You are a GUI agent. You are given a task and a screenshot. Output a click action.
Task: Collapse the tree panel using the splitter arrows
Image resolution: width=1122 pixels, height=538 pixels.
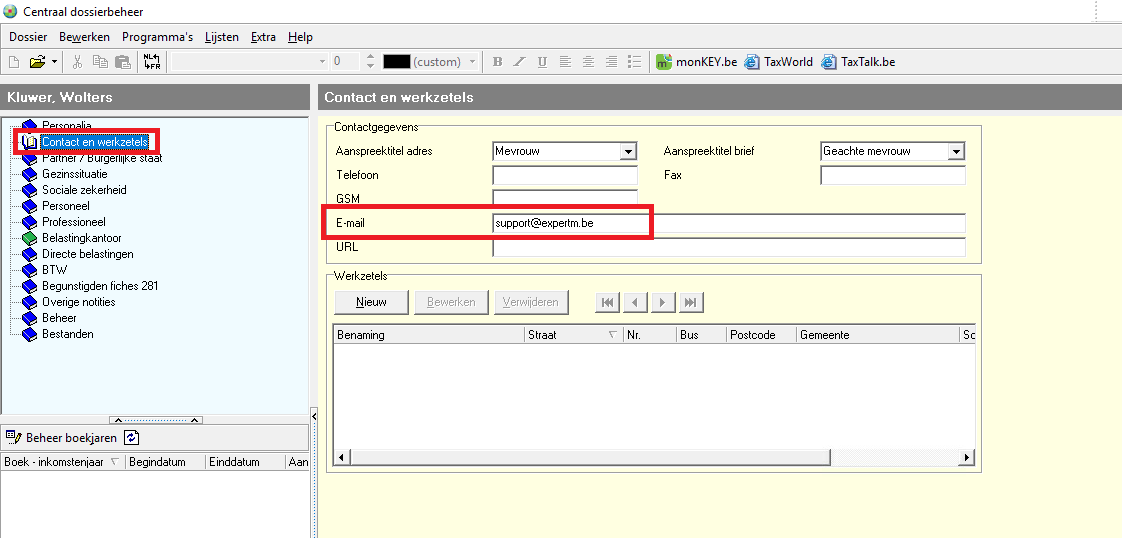click(155, 420)
